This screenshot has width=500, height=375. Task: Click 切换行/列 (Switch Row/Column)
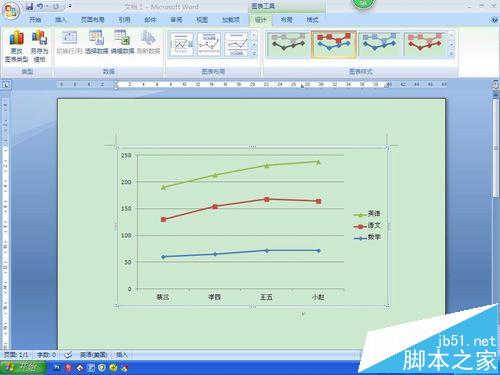coord(69,42)
